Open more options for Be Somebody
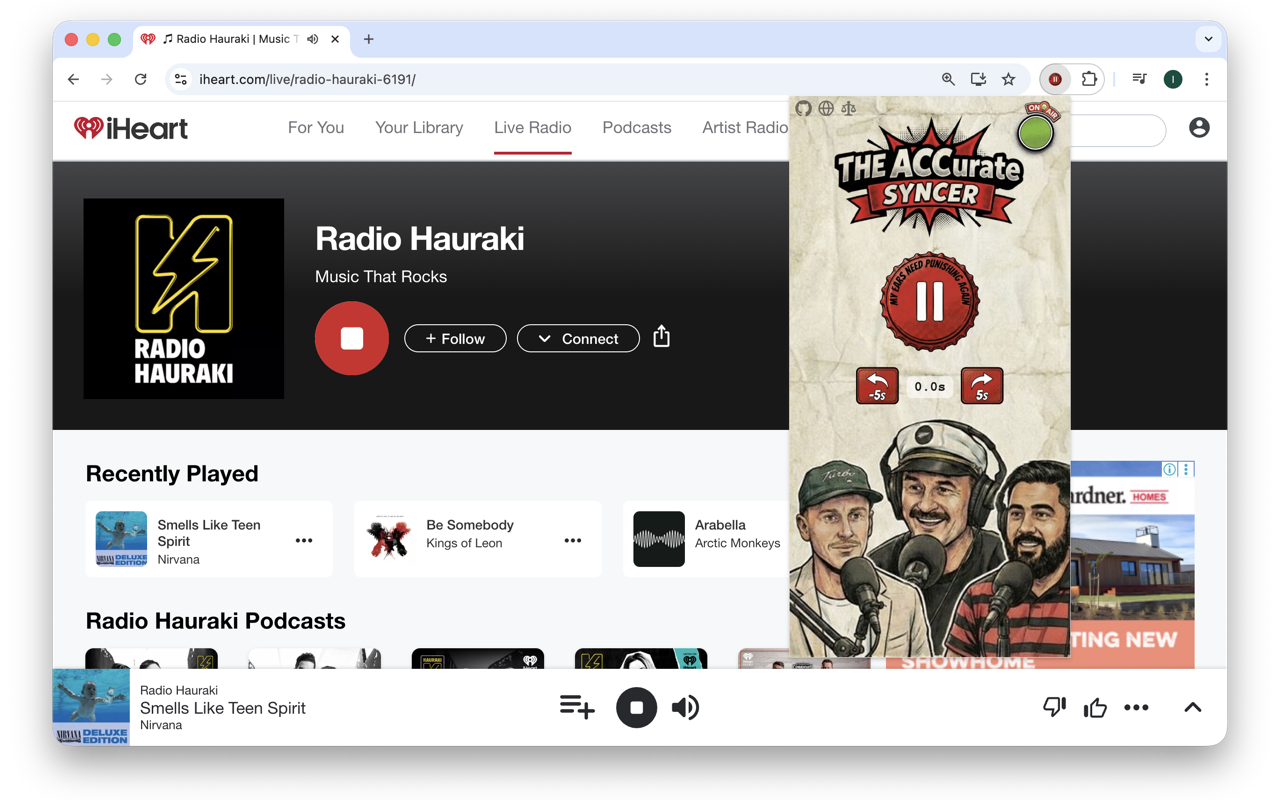Viewport: 1280px width, 800px height. [x=573, y=541]
